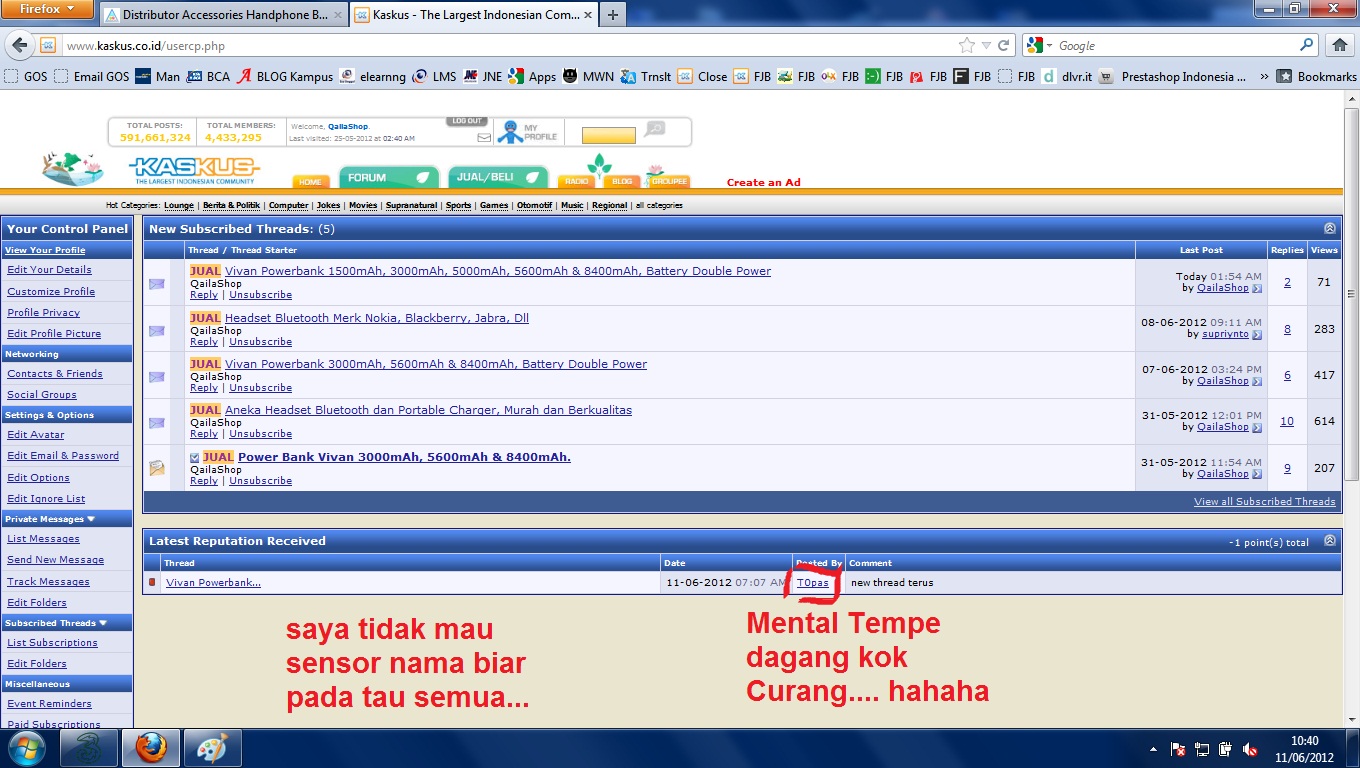Open the JUAL/BELI navigation tab
1360x768 pixels.
click(x=497, y=177)
